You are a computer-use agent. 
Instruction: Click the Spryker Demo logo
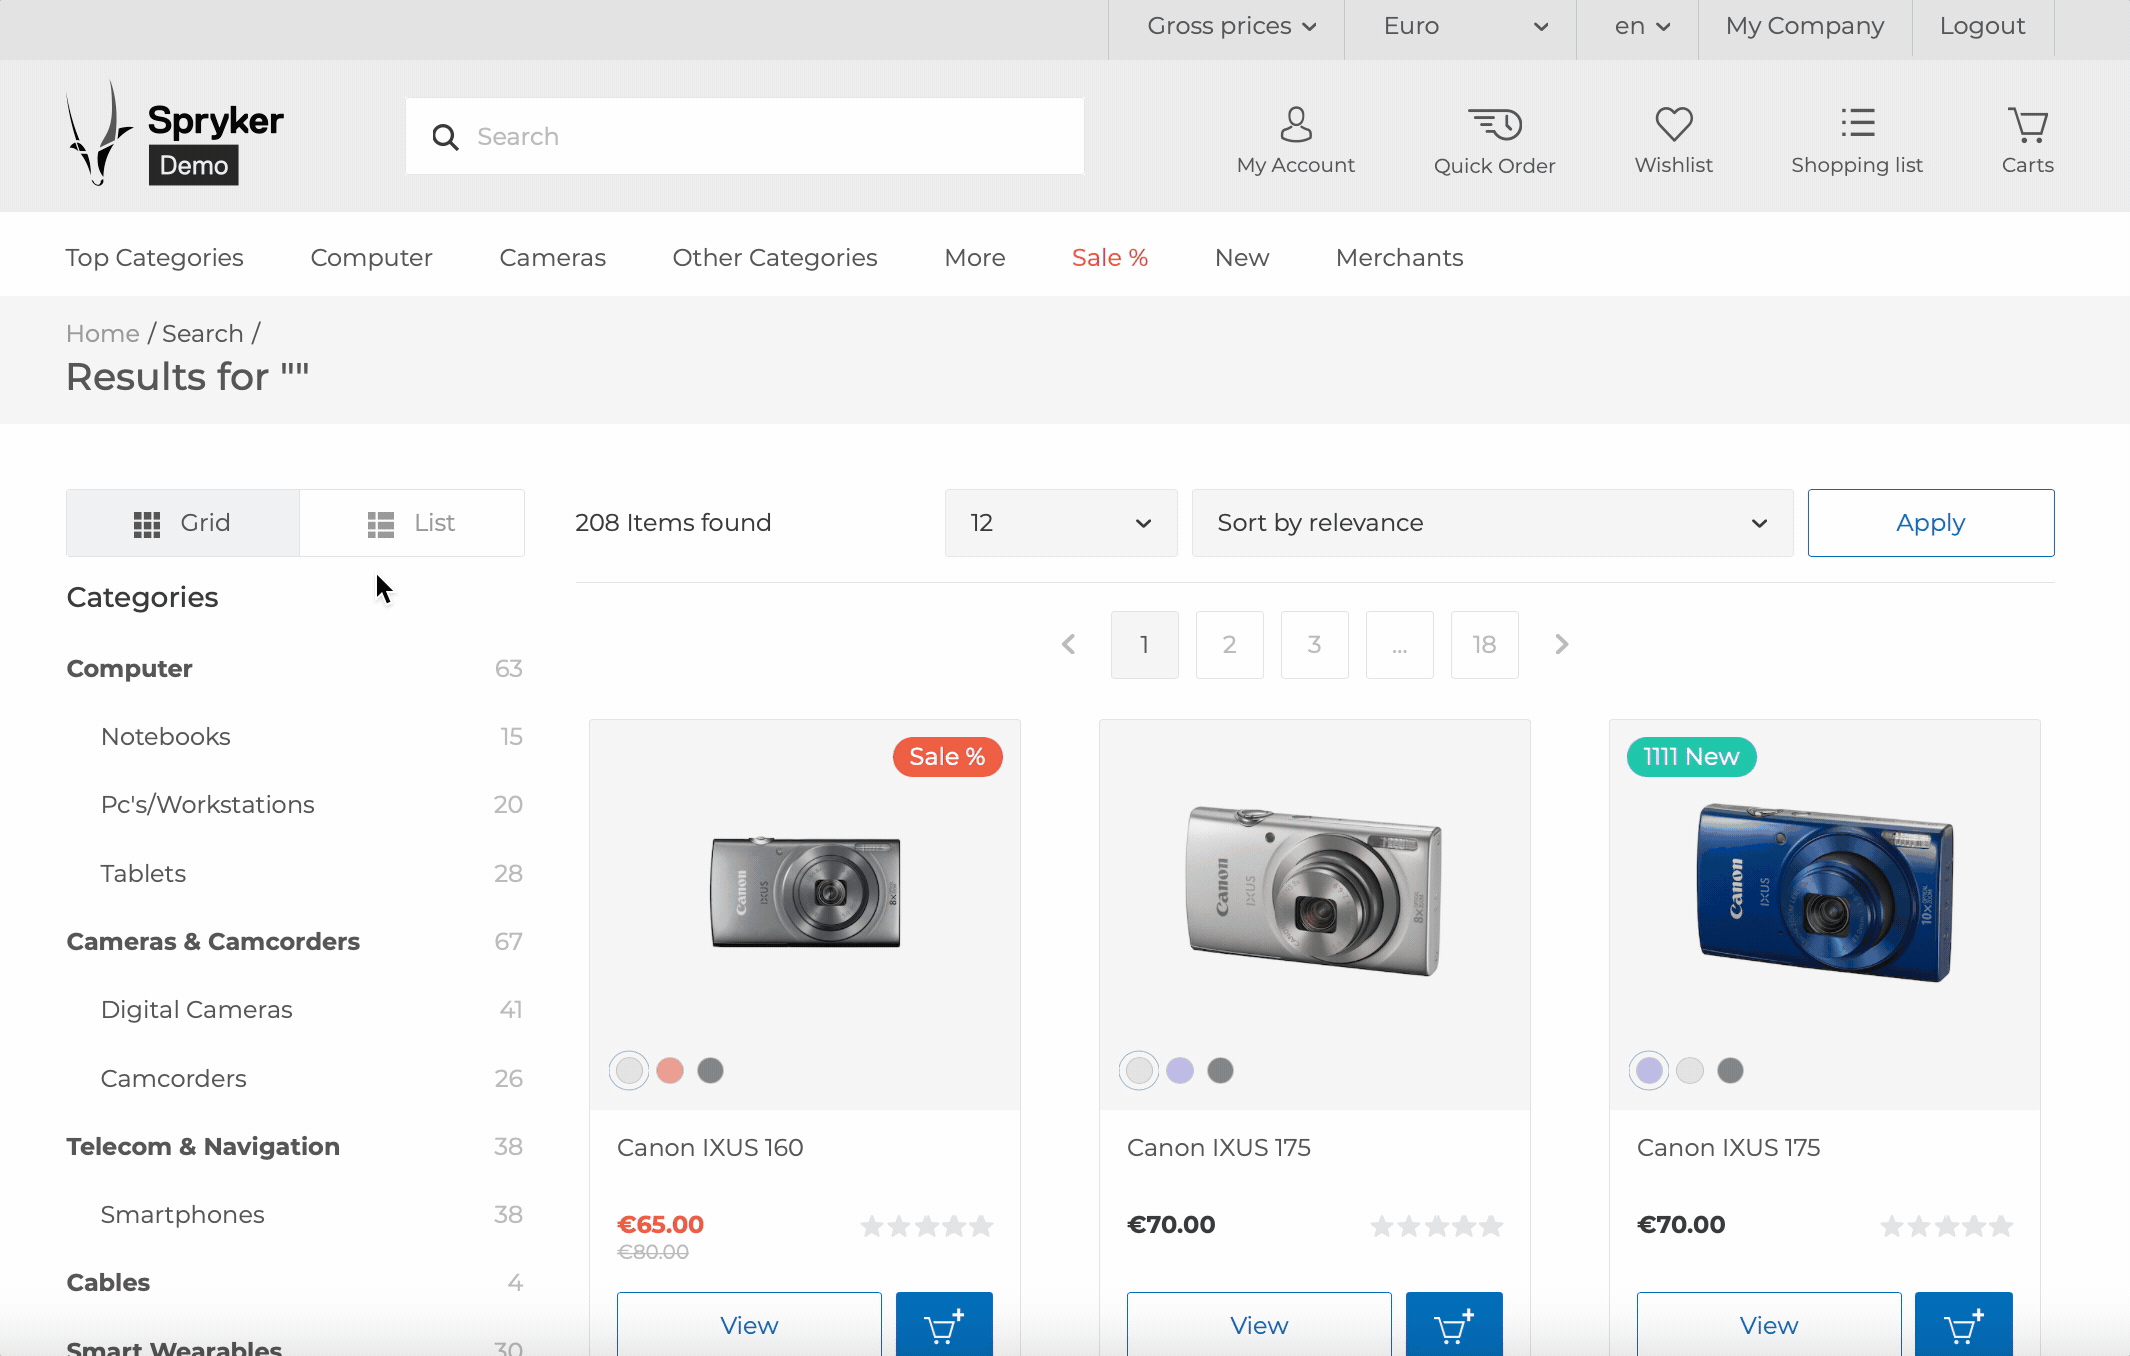(175, 135)
